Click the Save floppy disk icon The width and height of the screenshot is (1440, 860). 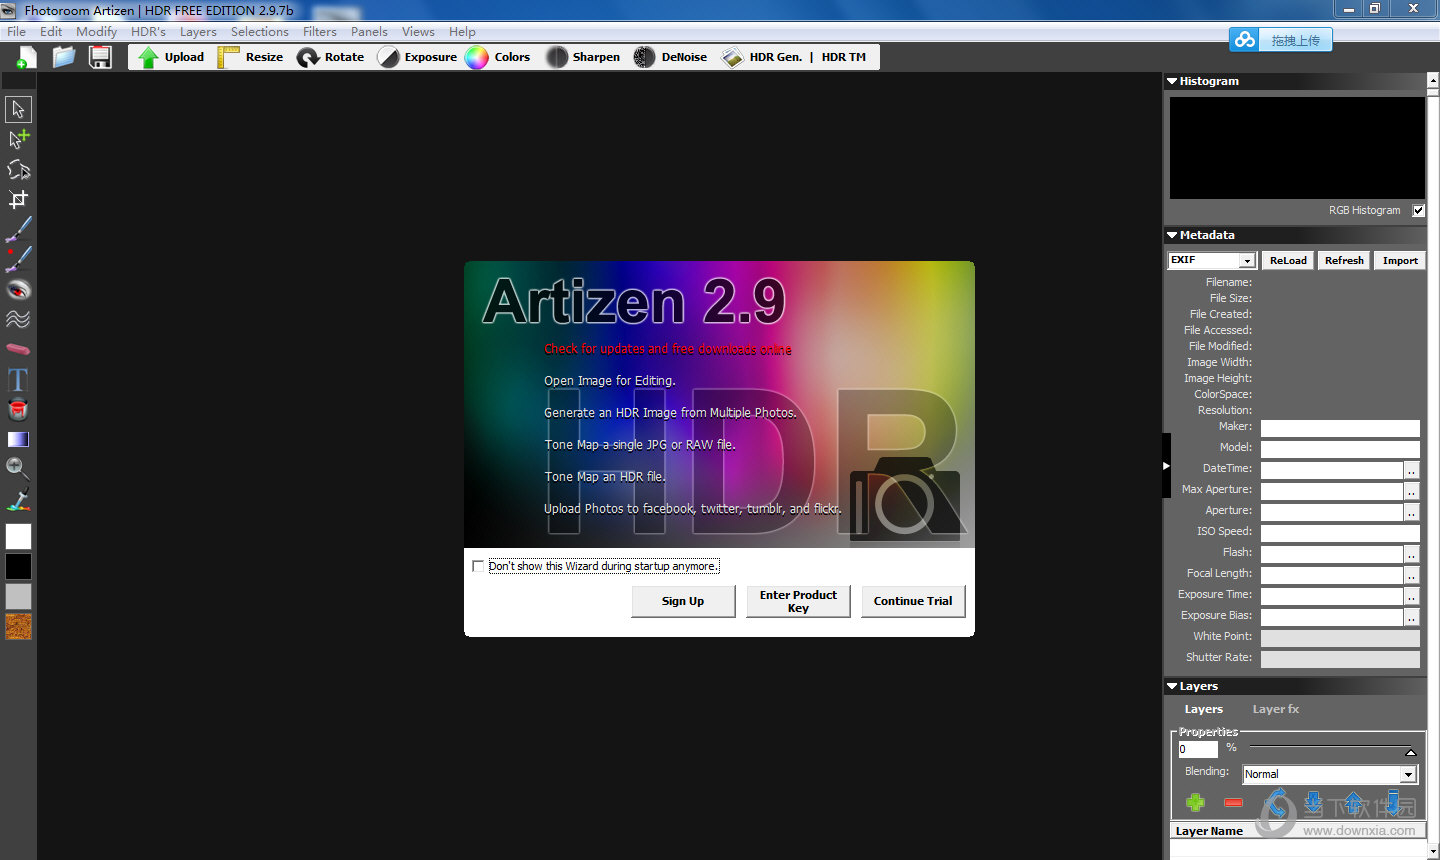100,57
